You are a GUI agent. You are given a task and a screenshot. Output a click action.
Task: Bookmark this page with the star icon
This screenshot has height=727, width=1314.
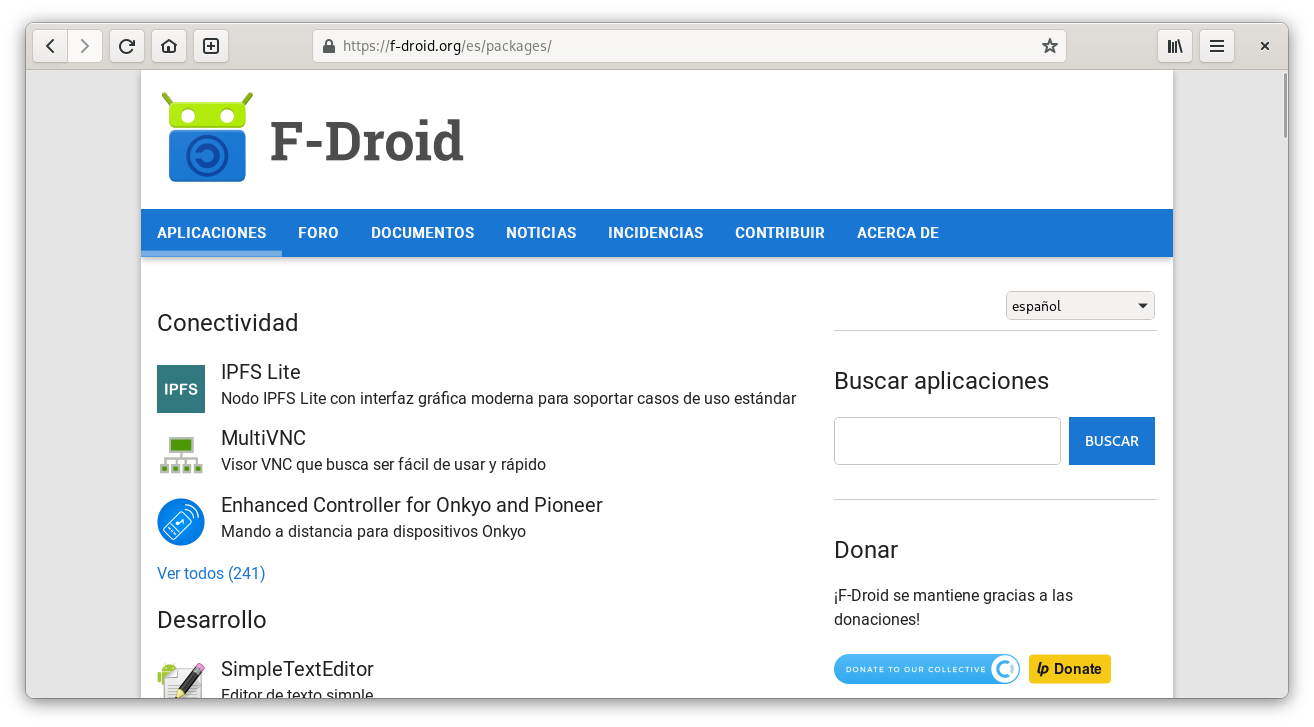(1049, 46)
